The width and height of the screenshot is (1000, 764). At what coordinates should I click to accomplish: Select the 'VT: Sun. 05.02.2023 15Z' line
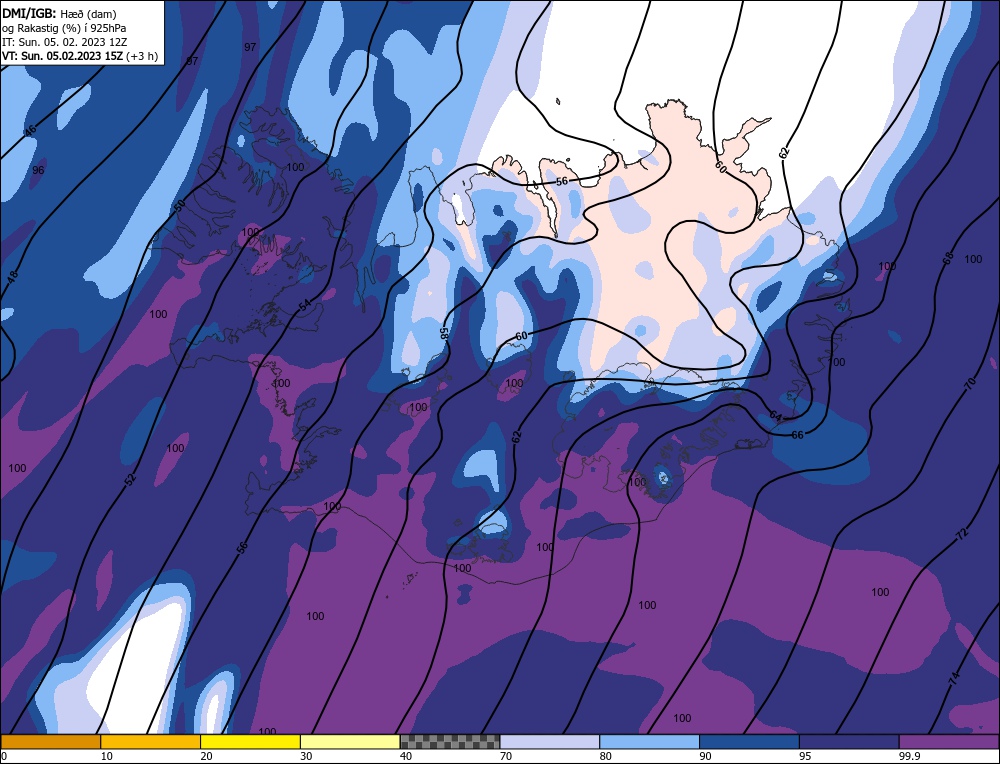tap(63, 56)
